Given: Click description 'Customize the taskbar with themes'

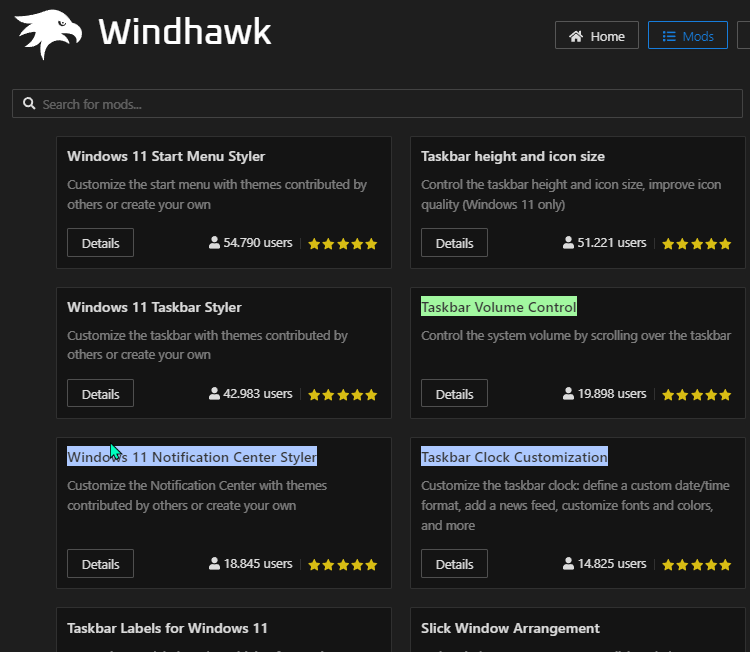Looking at the screenshot, I should point(208,345).
